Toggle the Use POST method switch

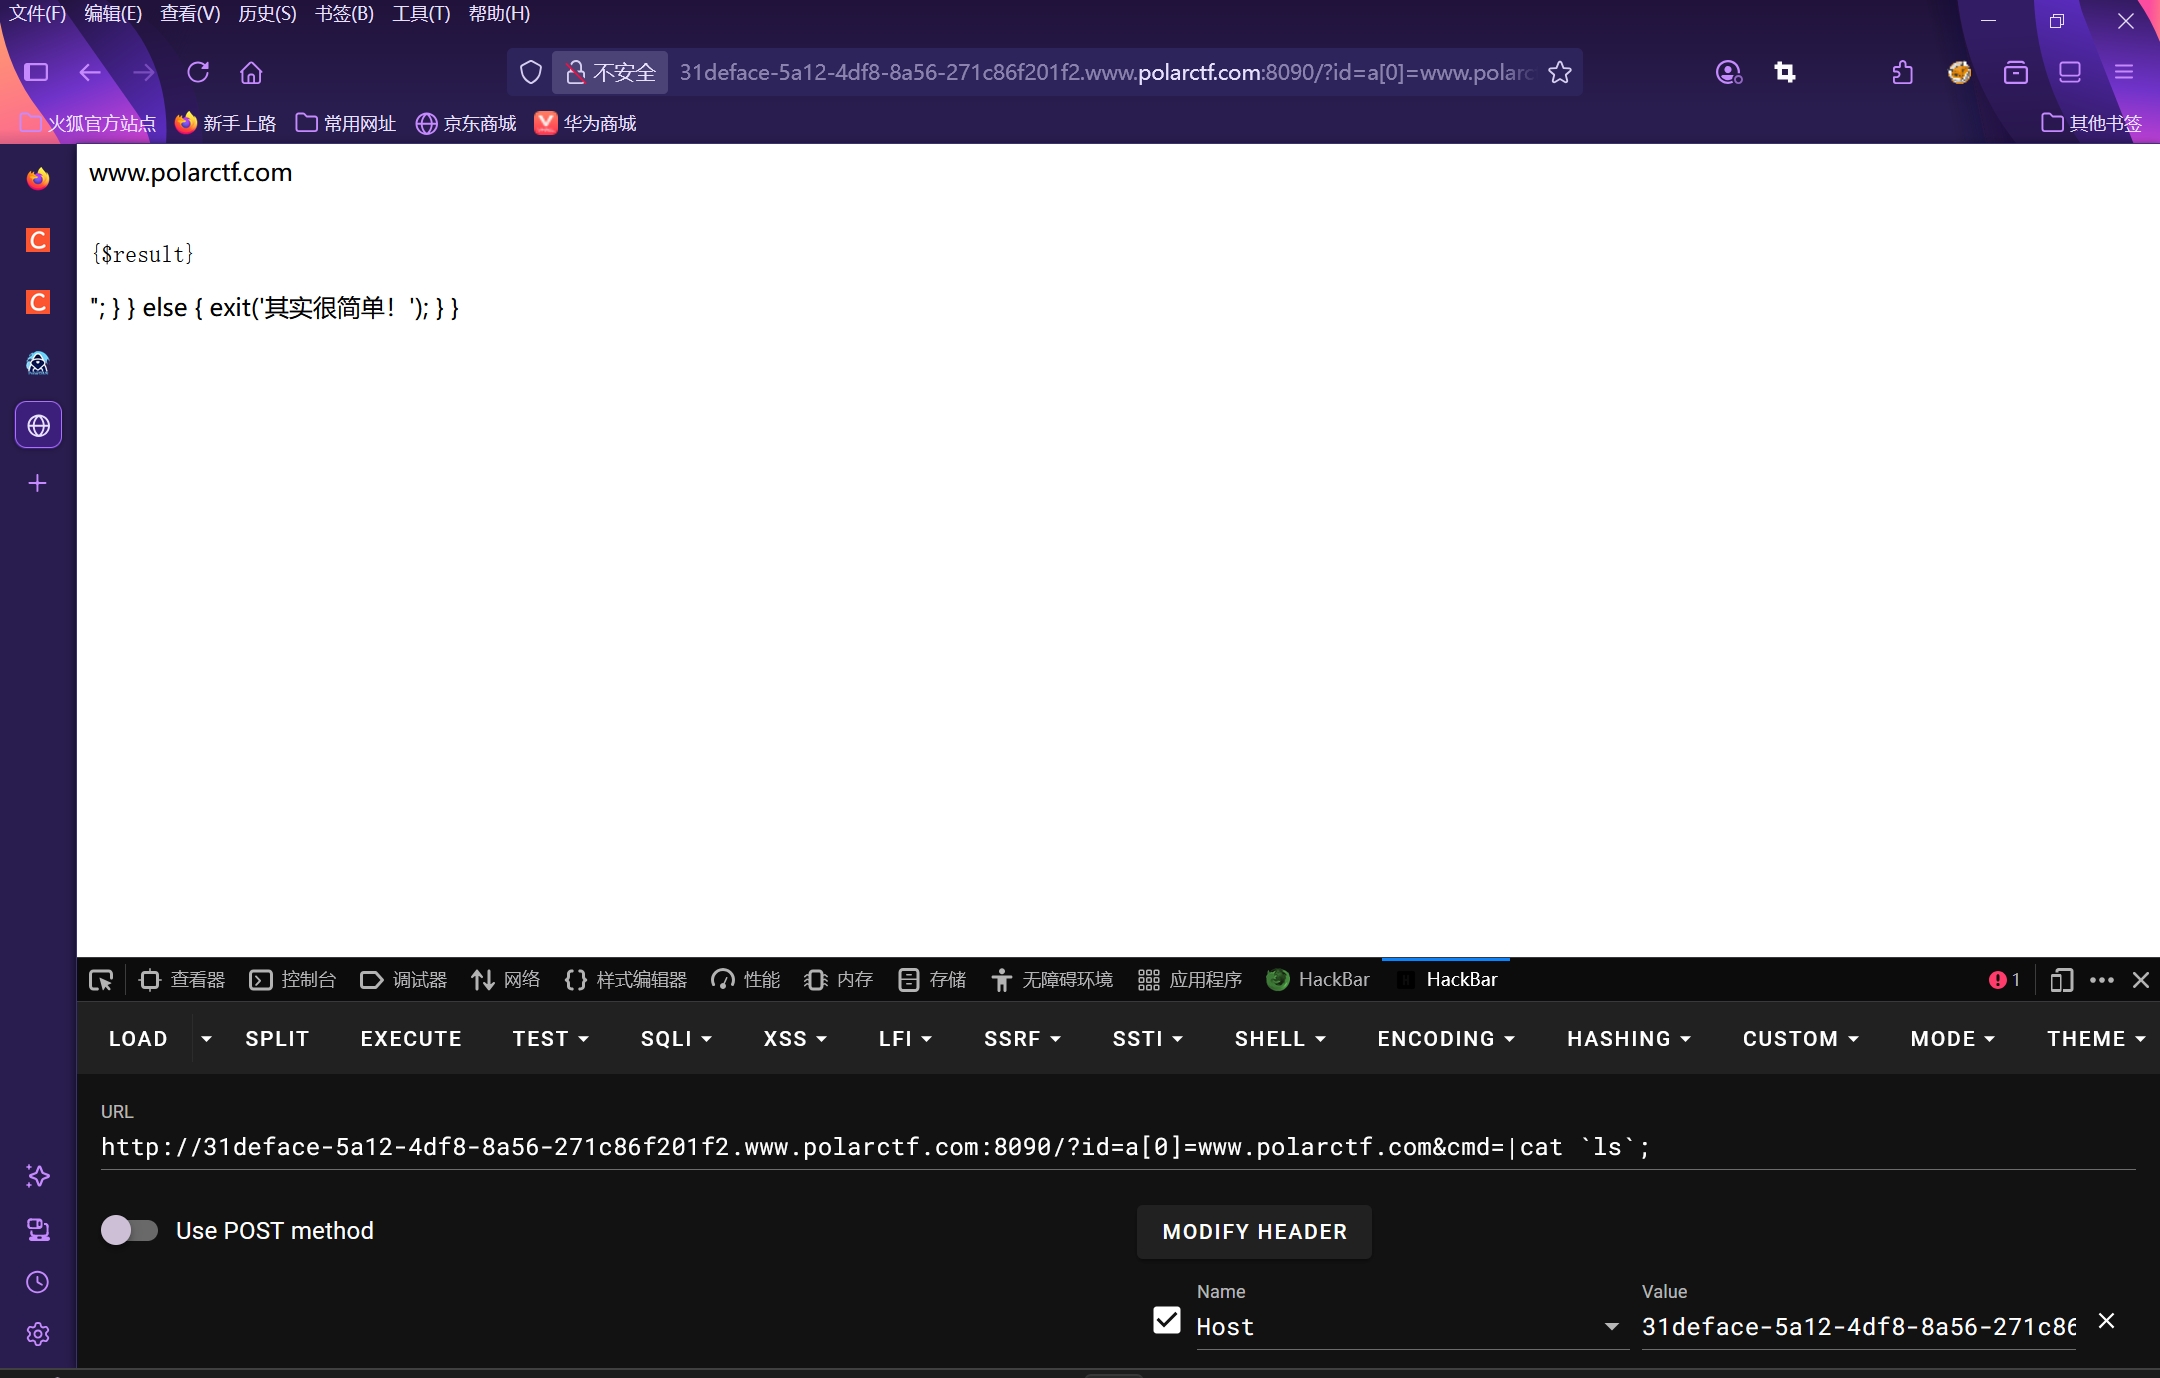point(130,1230)
